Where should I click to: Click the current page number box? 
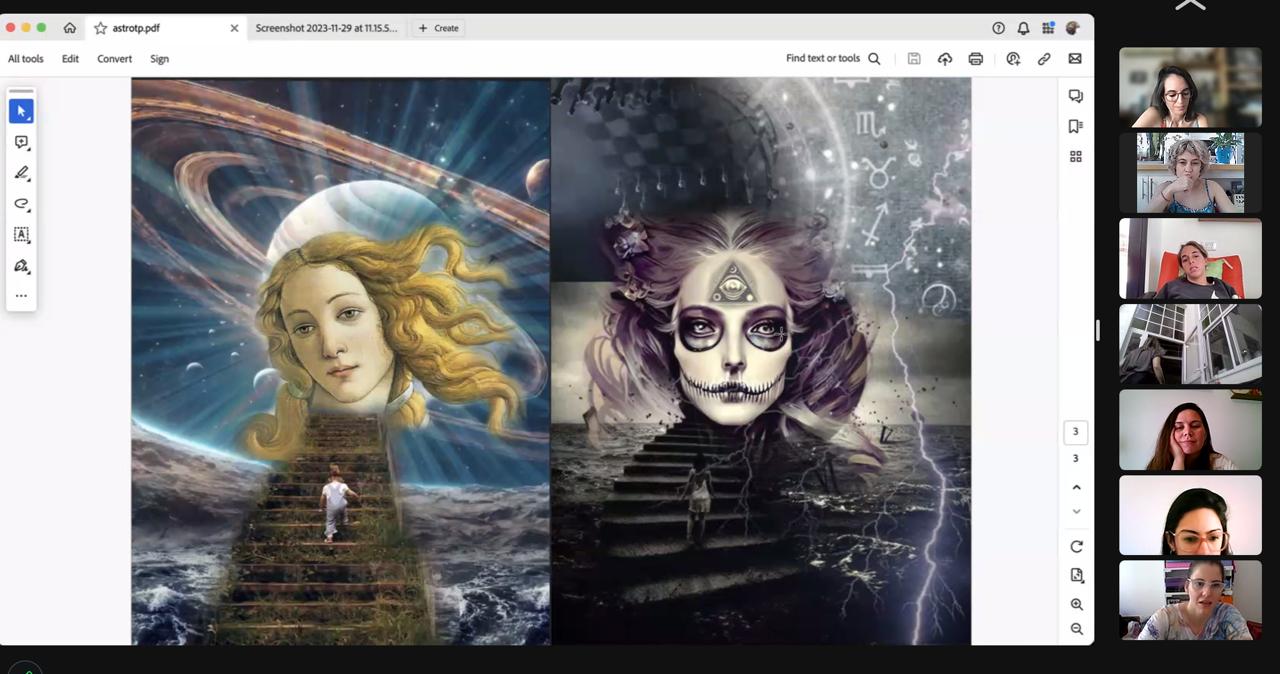tap(1076, 432)
